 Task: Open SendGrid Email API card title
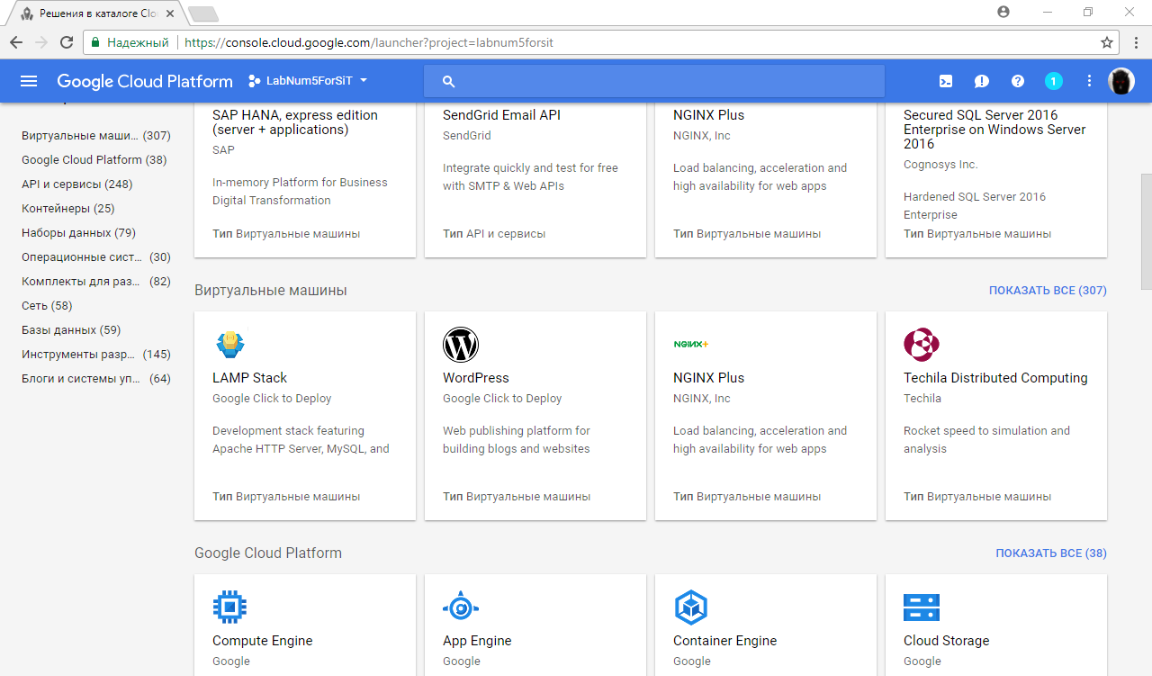tap(502, 115)
